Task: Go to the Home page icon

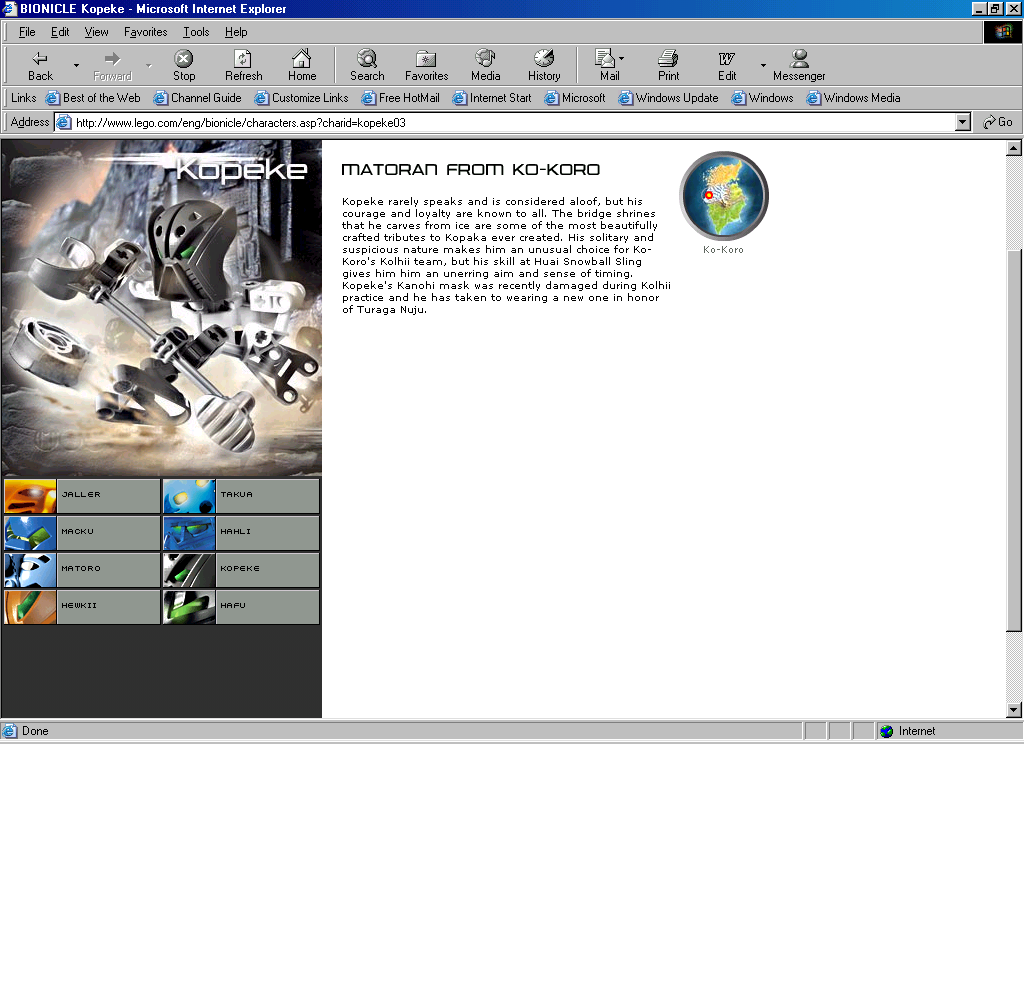Action: (302, 59)
